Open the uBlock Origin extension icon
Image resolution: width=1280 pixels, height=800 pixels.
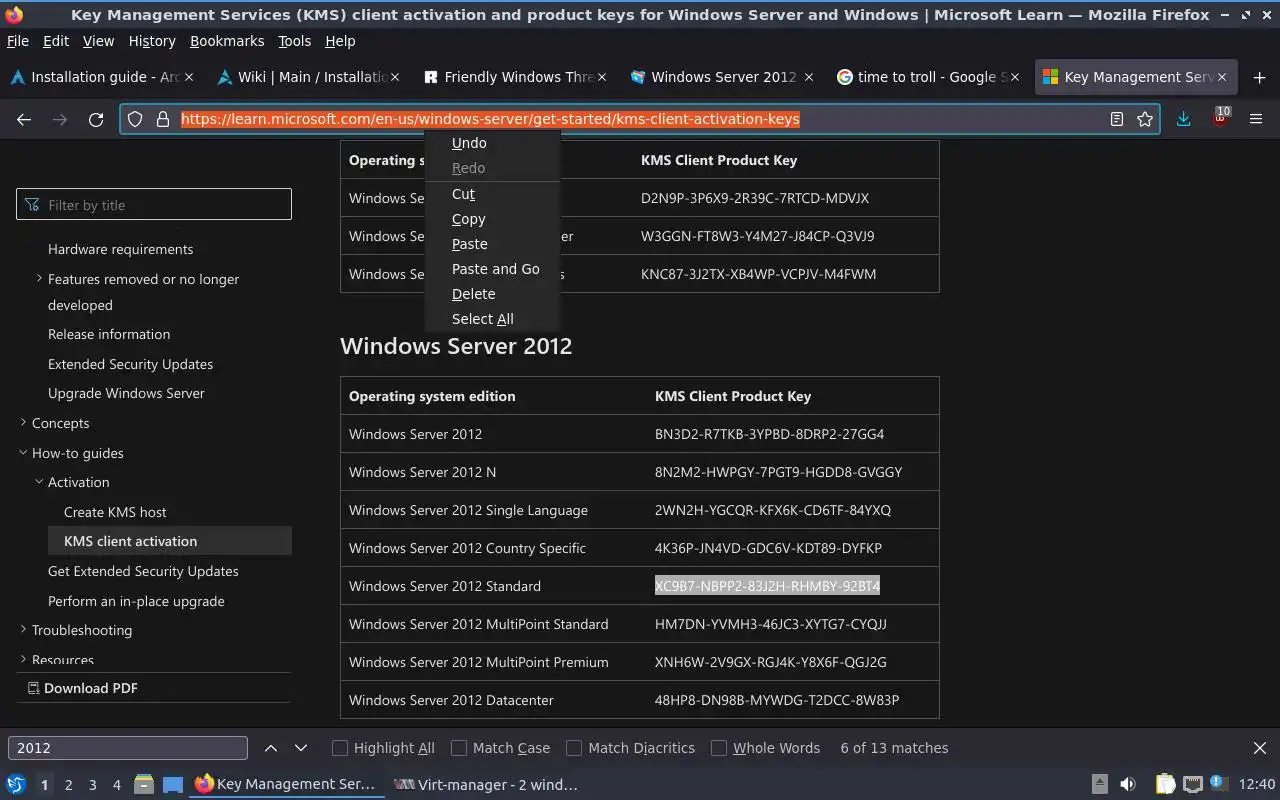[x=1220, y=118]
